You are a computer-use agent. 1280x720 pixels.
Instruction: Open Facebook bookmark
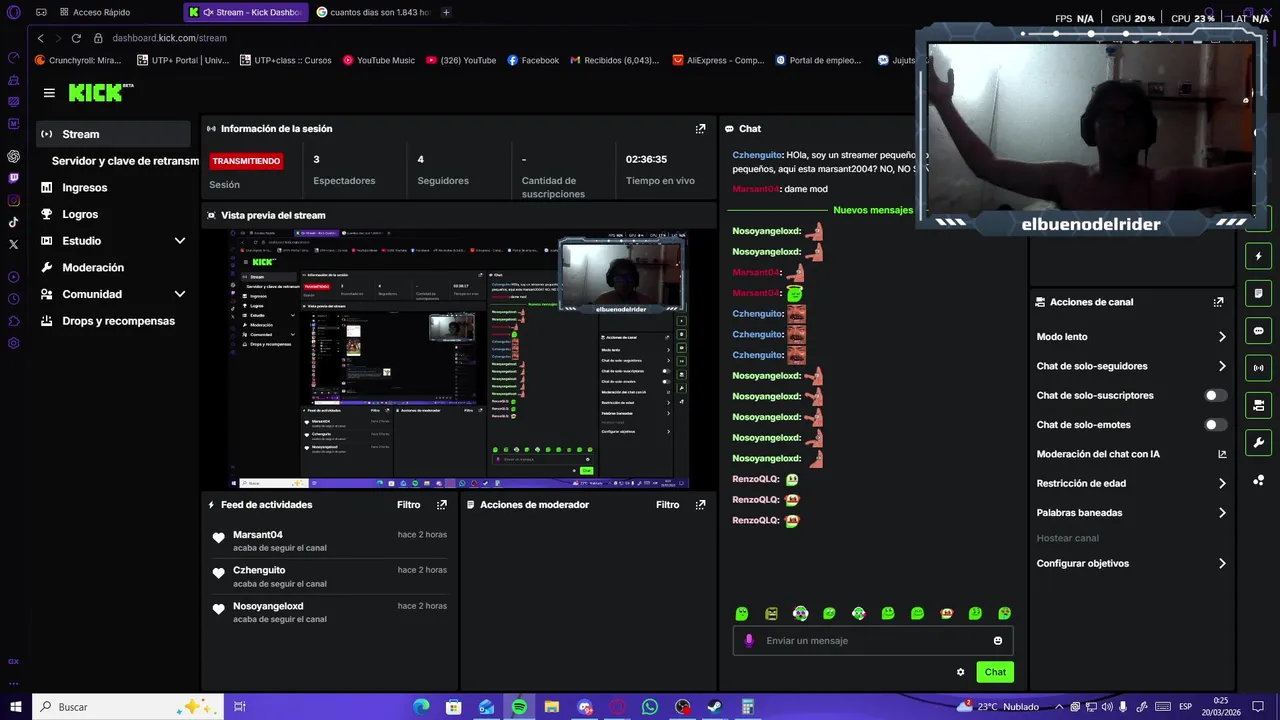click(x=533, y=60)
